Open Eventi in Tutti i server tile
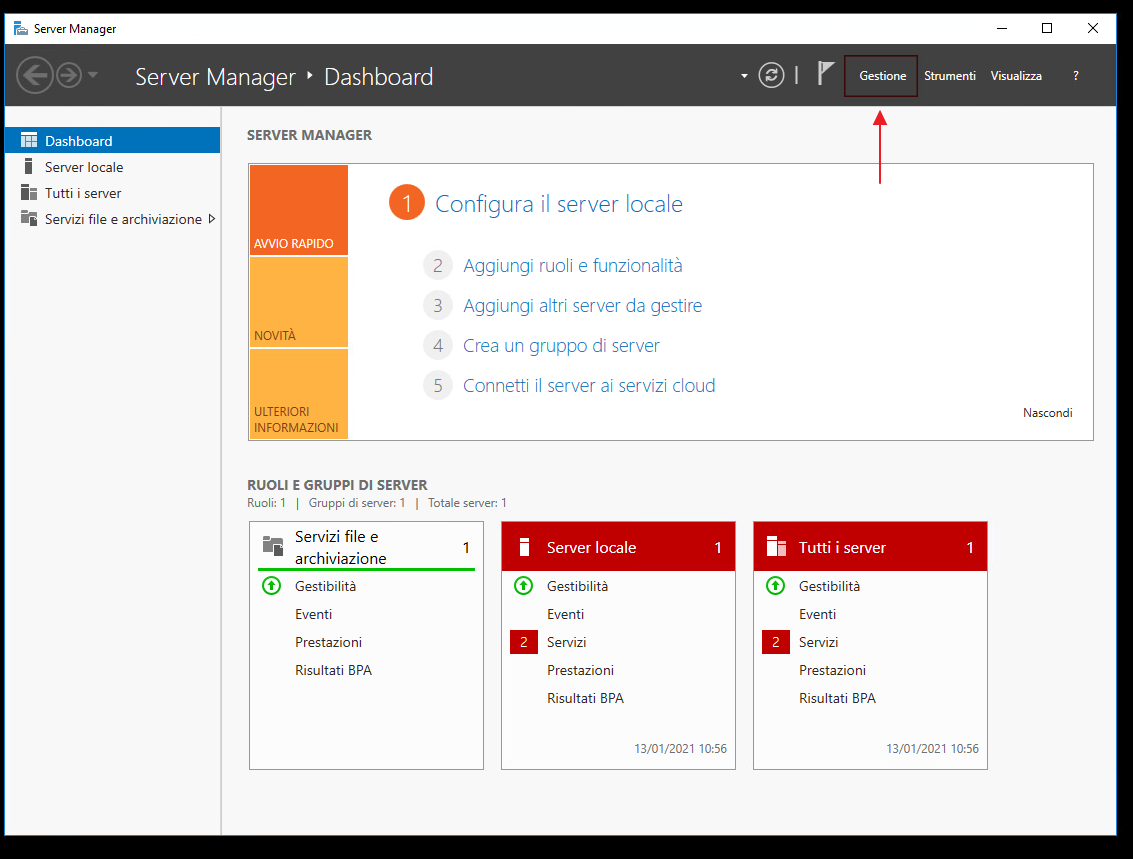Viewport: 1133px width, 859px height. pyautogui.click(x=817, y=614)
